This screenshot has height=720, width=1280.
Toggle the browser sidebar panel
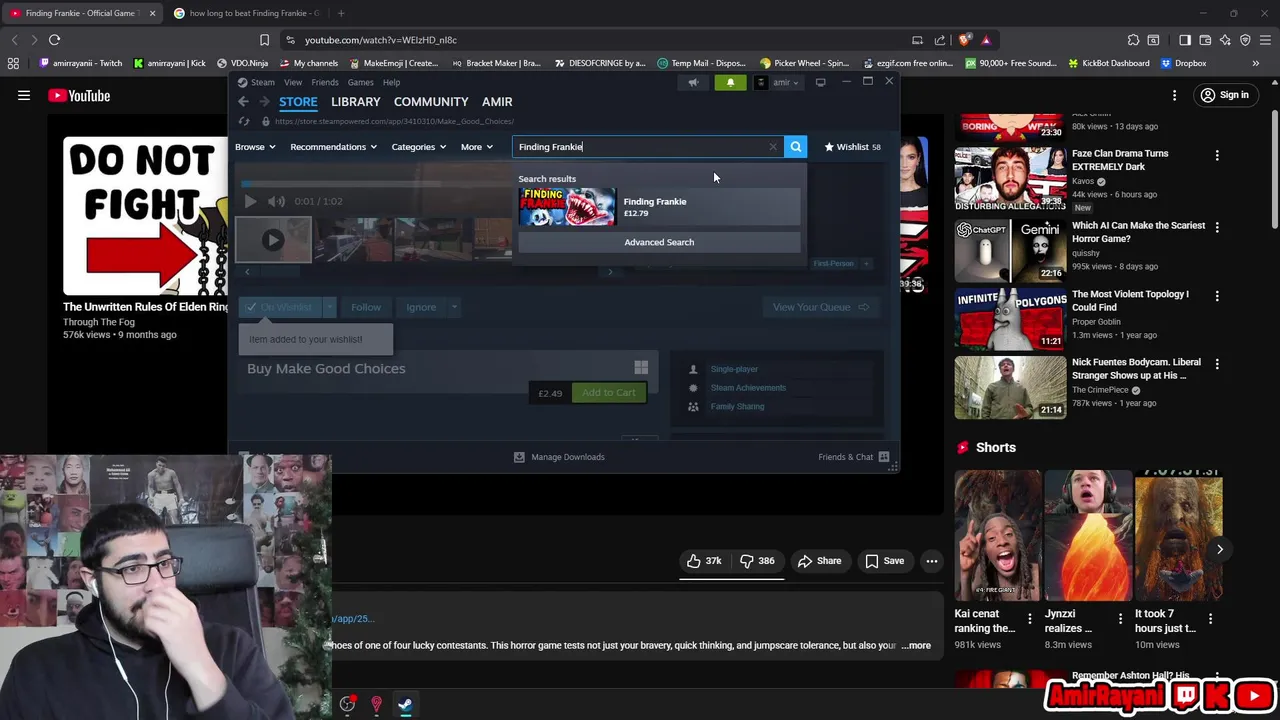tap(1185, 40)
